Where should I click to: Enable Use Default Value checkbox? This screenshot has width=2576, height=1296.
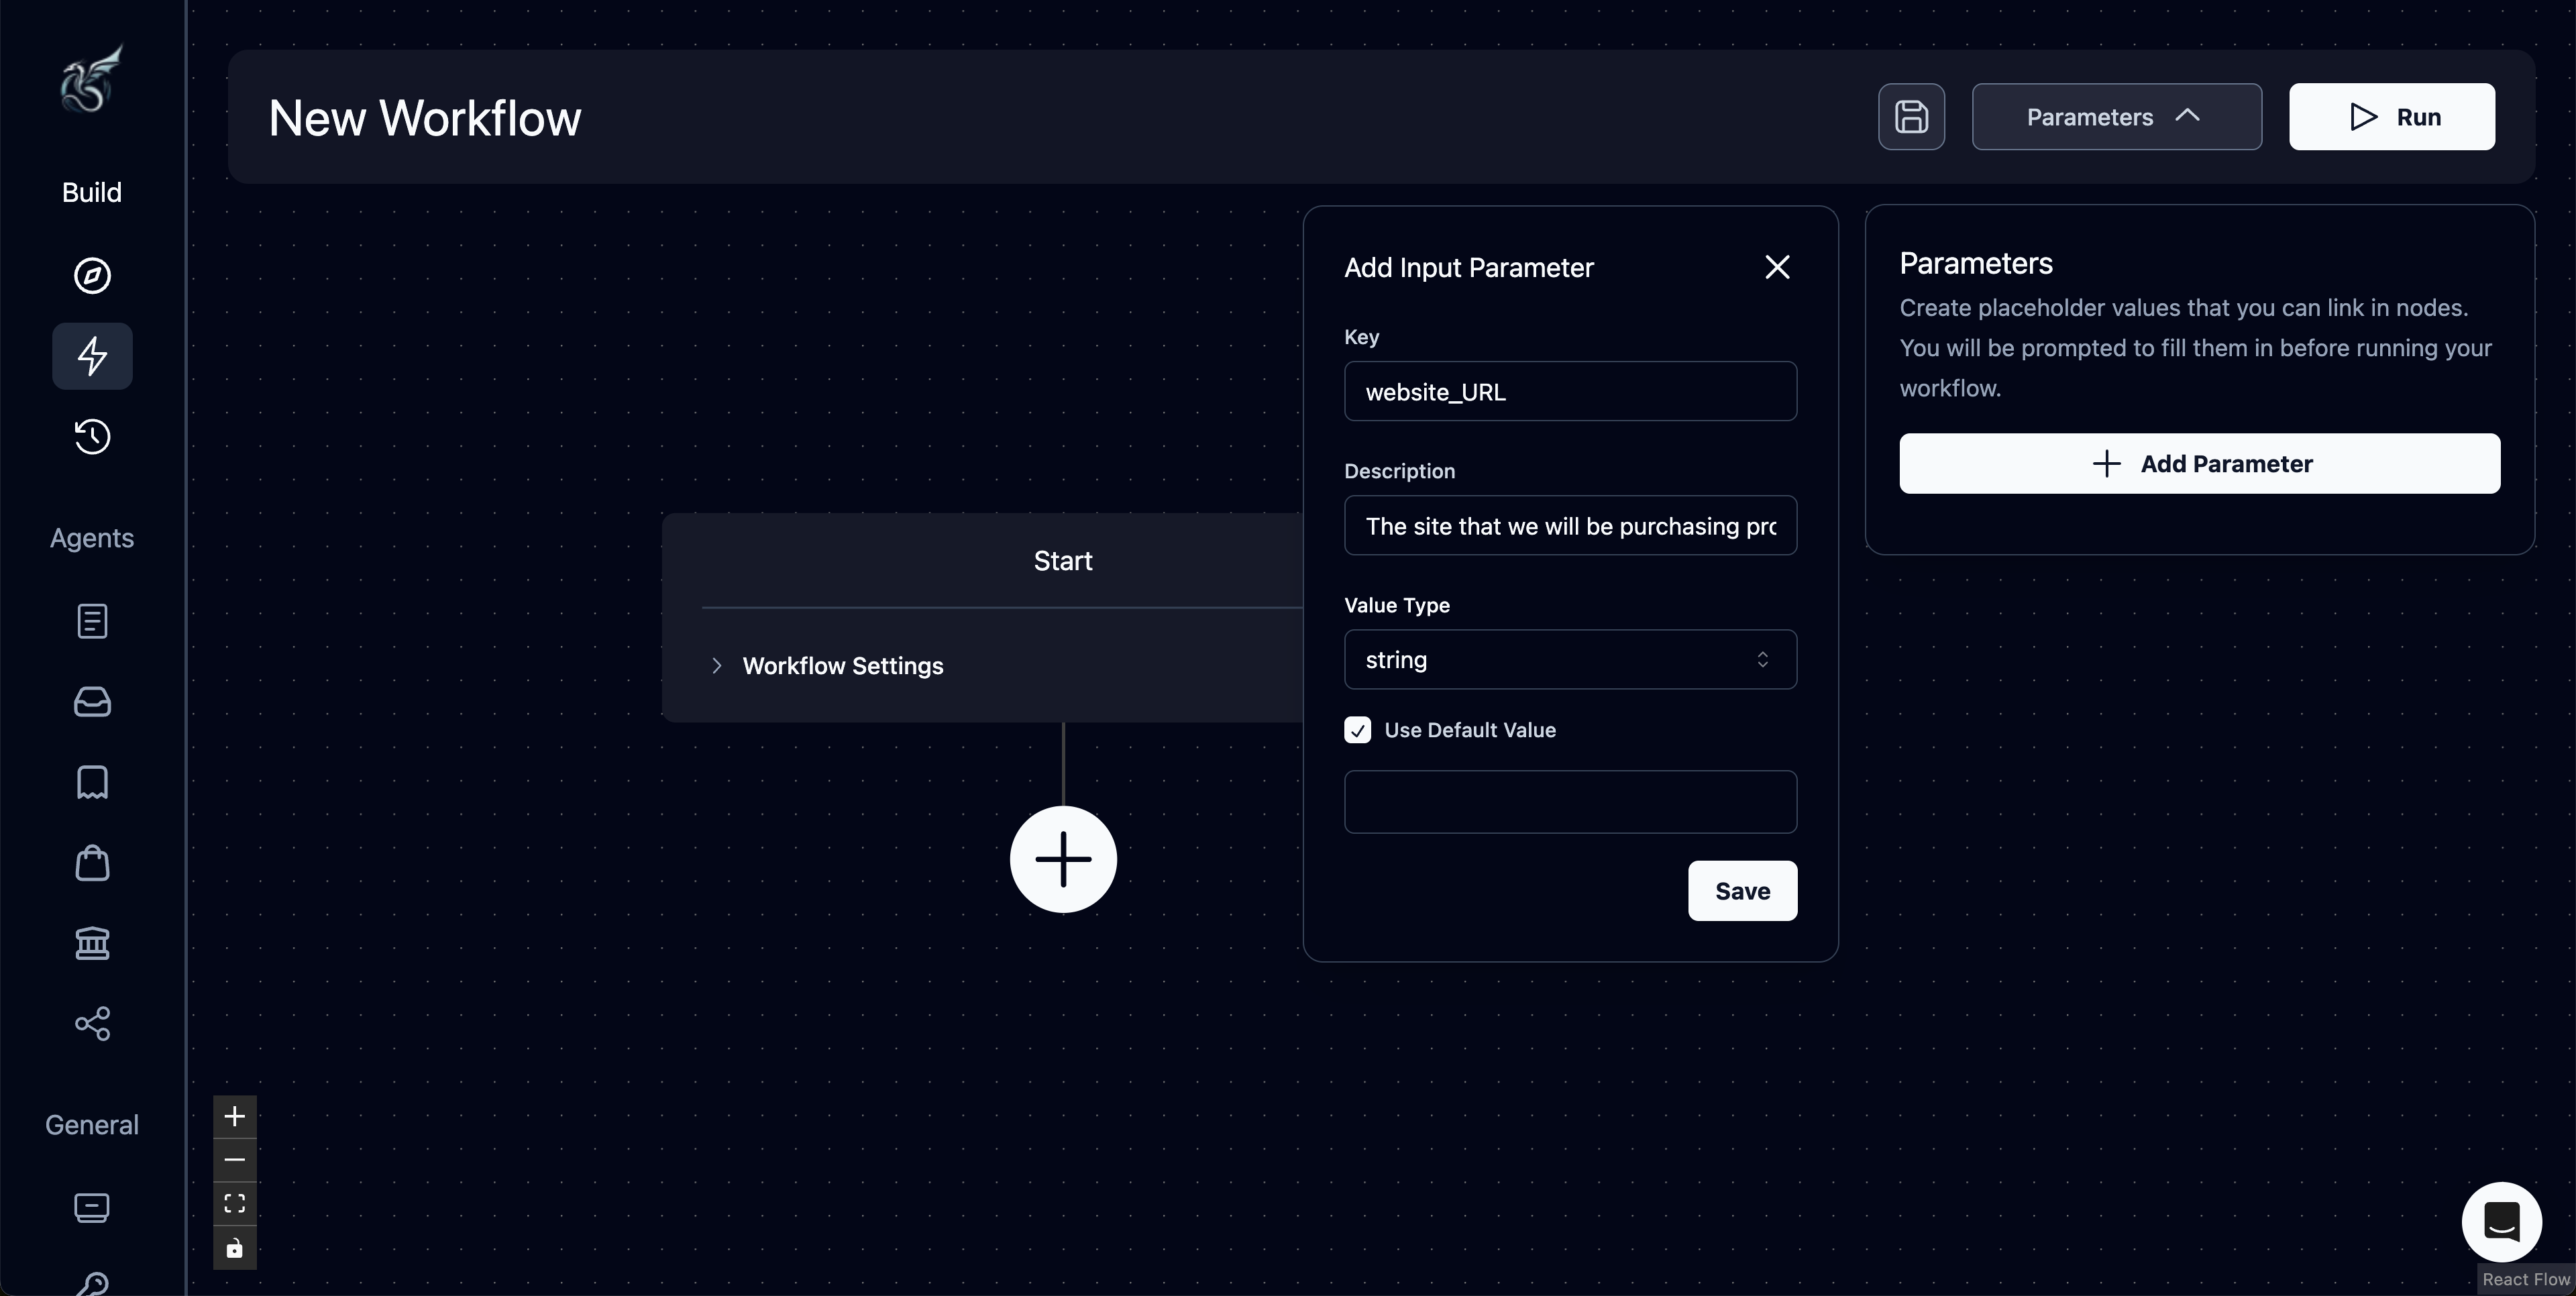coord(1356,730)
